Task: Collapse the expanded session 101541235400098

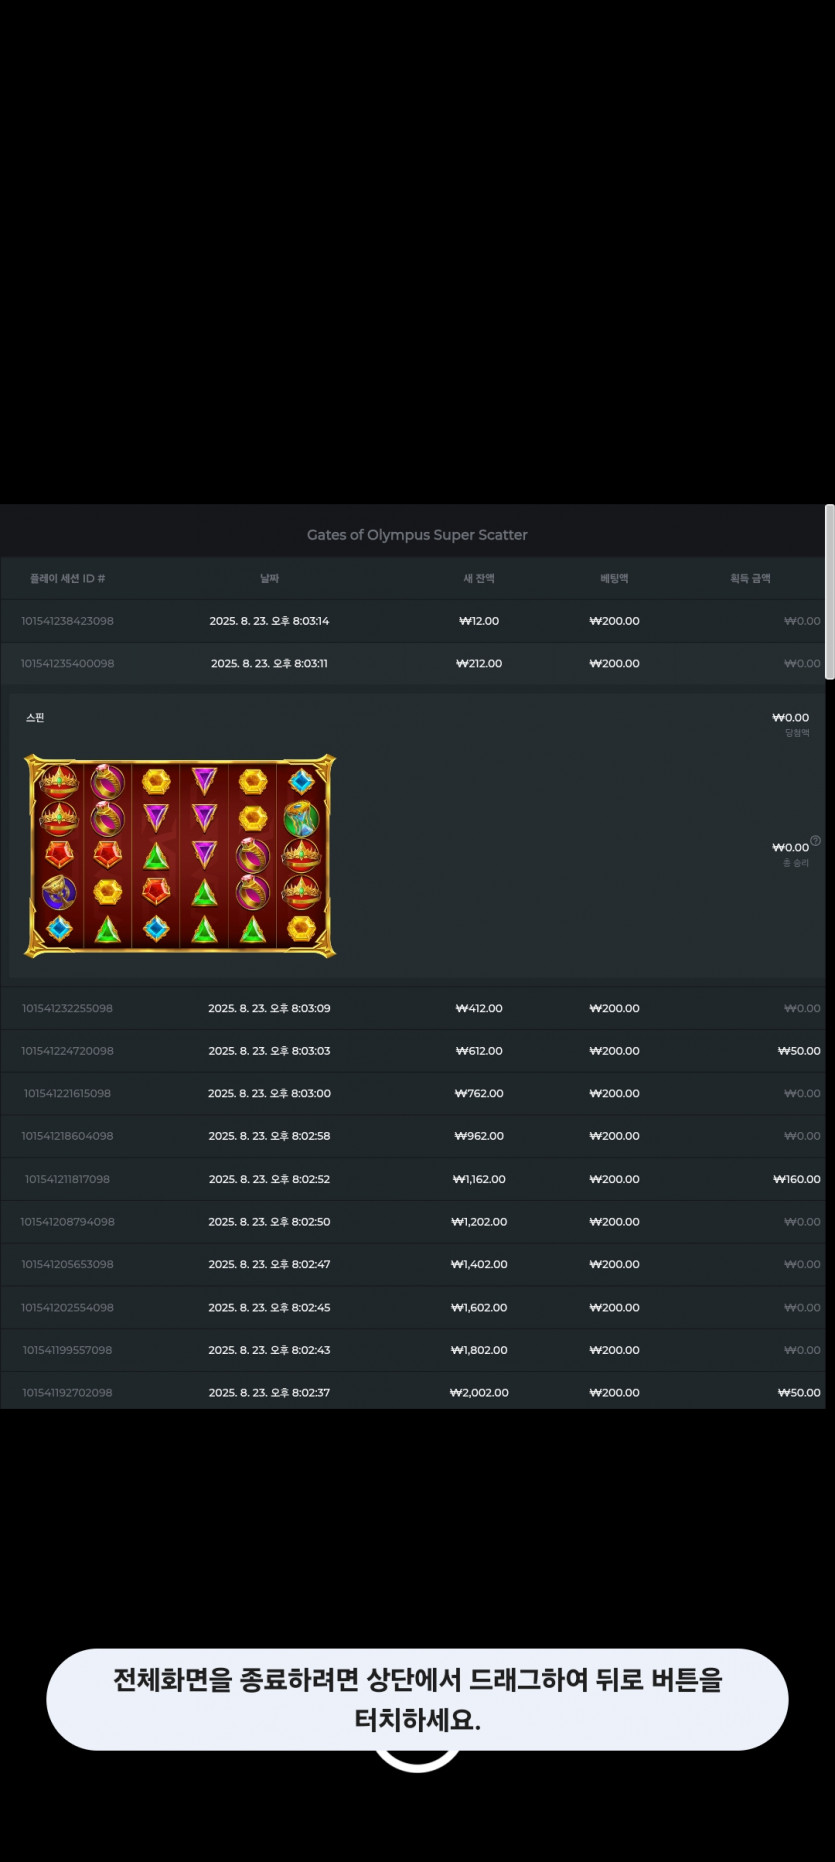Action: click(x=412, y=664)
